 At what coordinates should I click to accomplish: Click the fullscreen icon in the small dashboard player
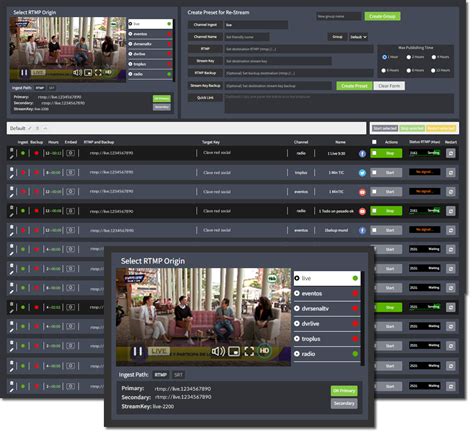[98, 72]
